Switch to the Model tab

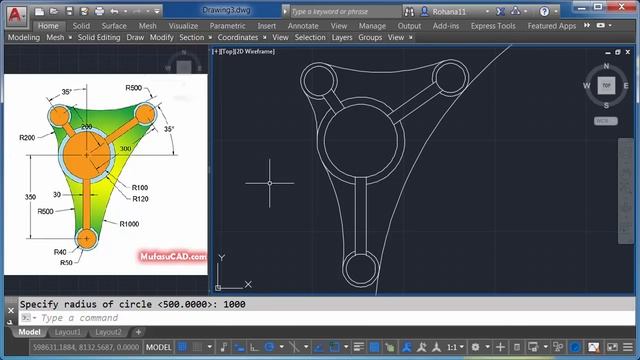29,332
